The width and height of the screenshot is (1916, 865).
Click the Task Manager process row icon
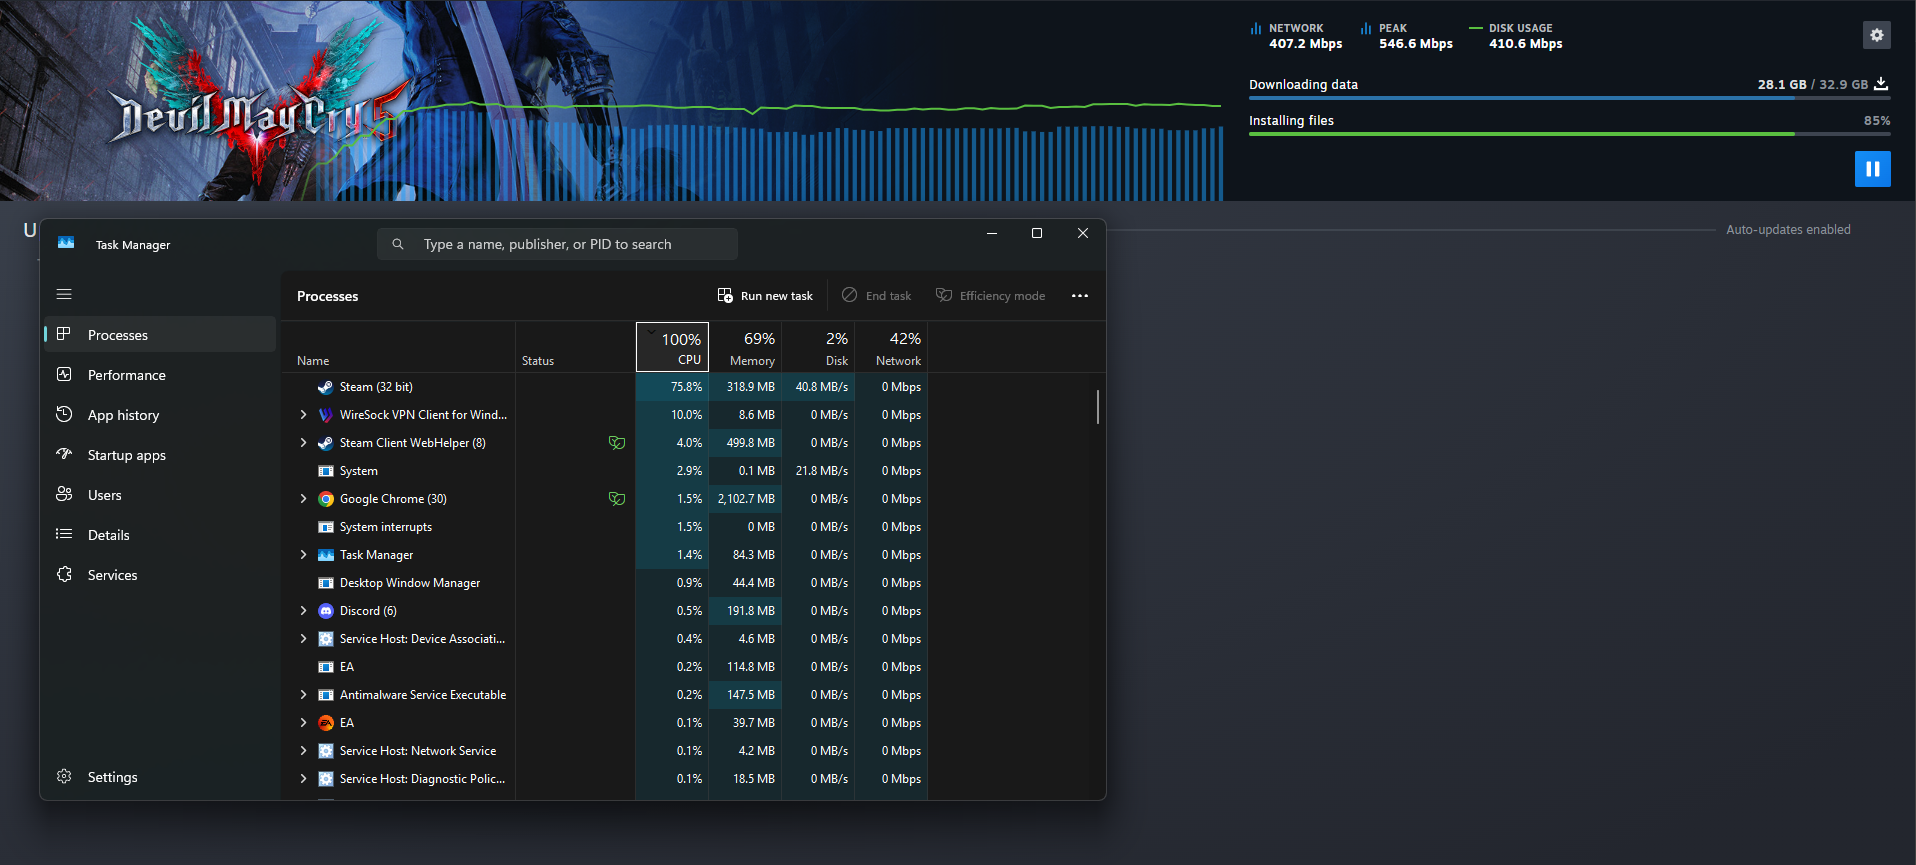(326, 555)
